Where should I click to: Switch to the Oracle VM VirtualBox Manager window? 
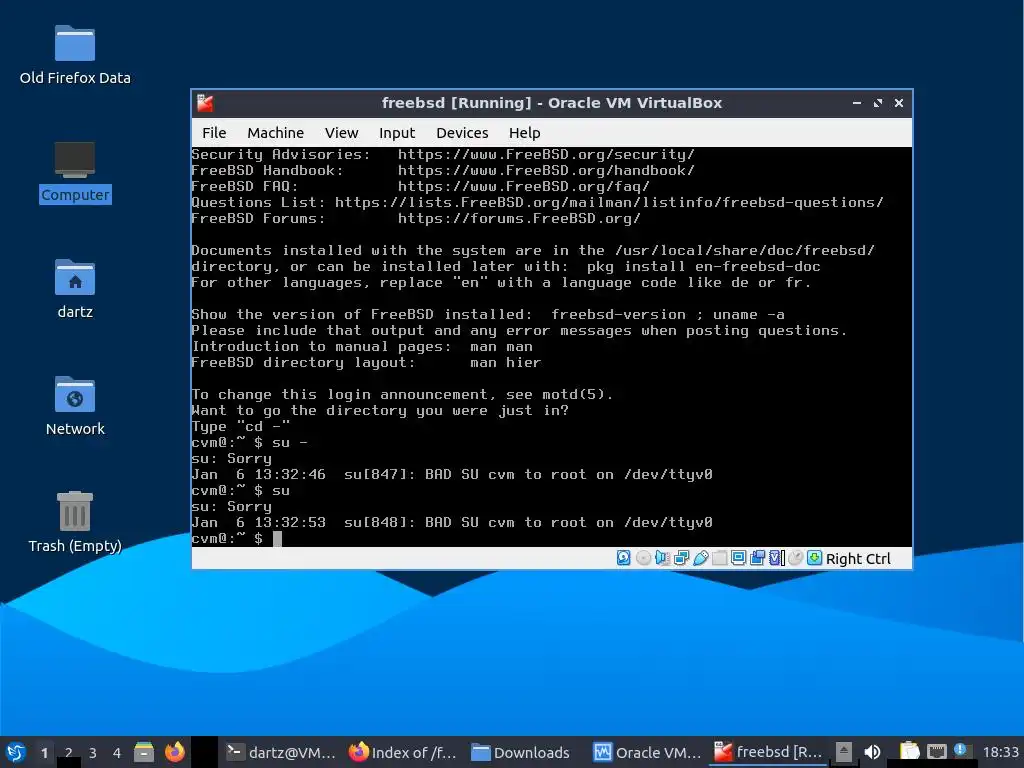(x=647, y=752)
